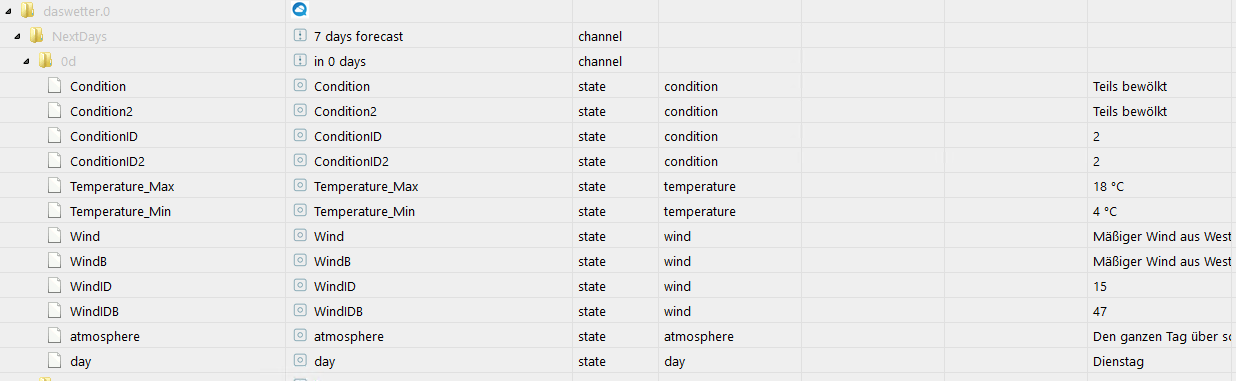Click the daswetter.0 folder icon
The image size is (1236, 381).
27,11
